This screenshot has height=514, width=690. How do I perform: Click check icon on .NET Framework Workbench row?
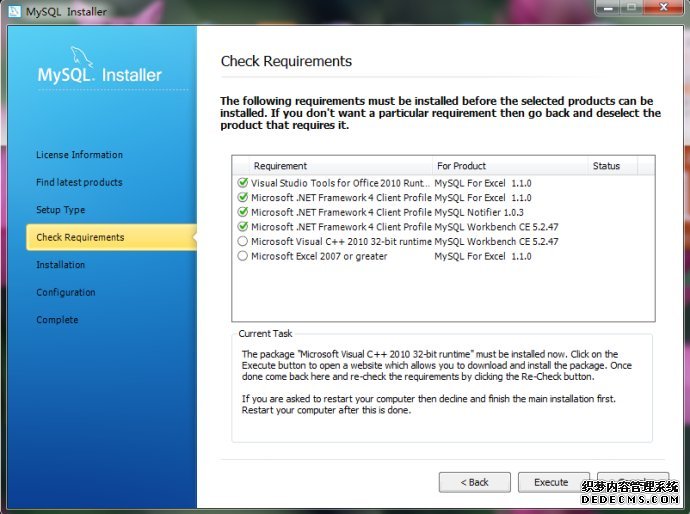coord(242,227)
